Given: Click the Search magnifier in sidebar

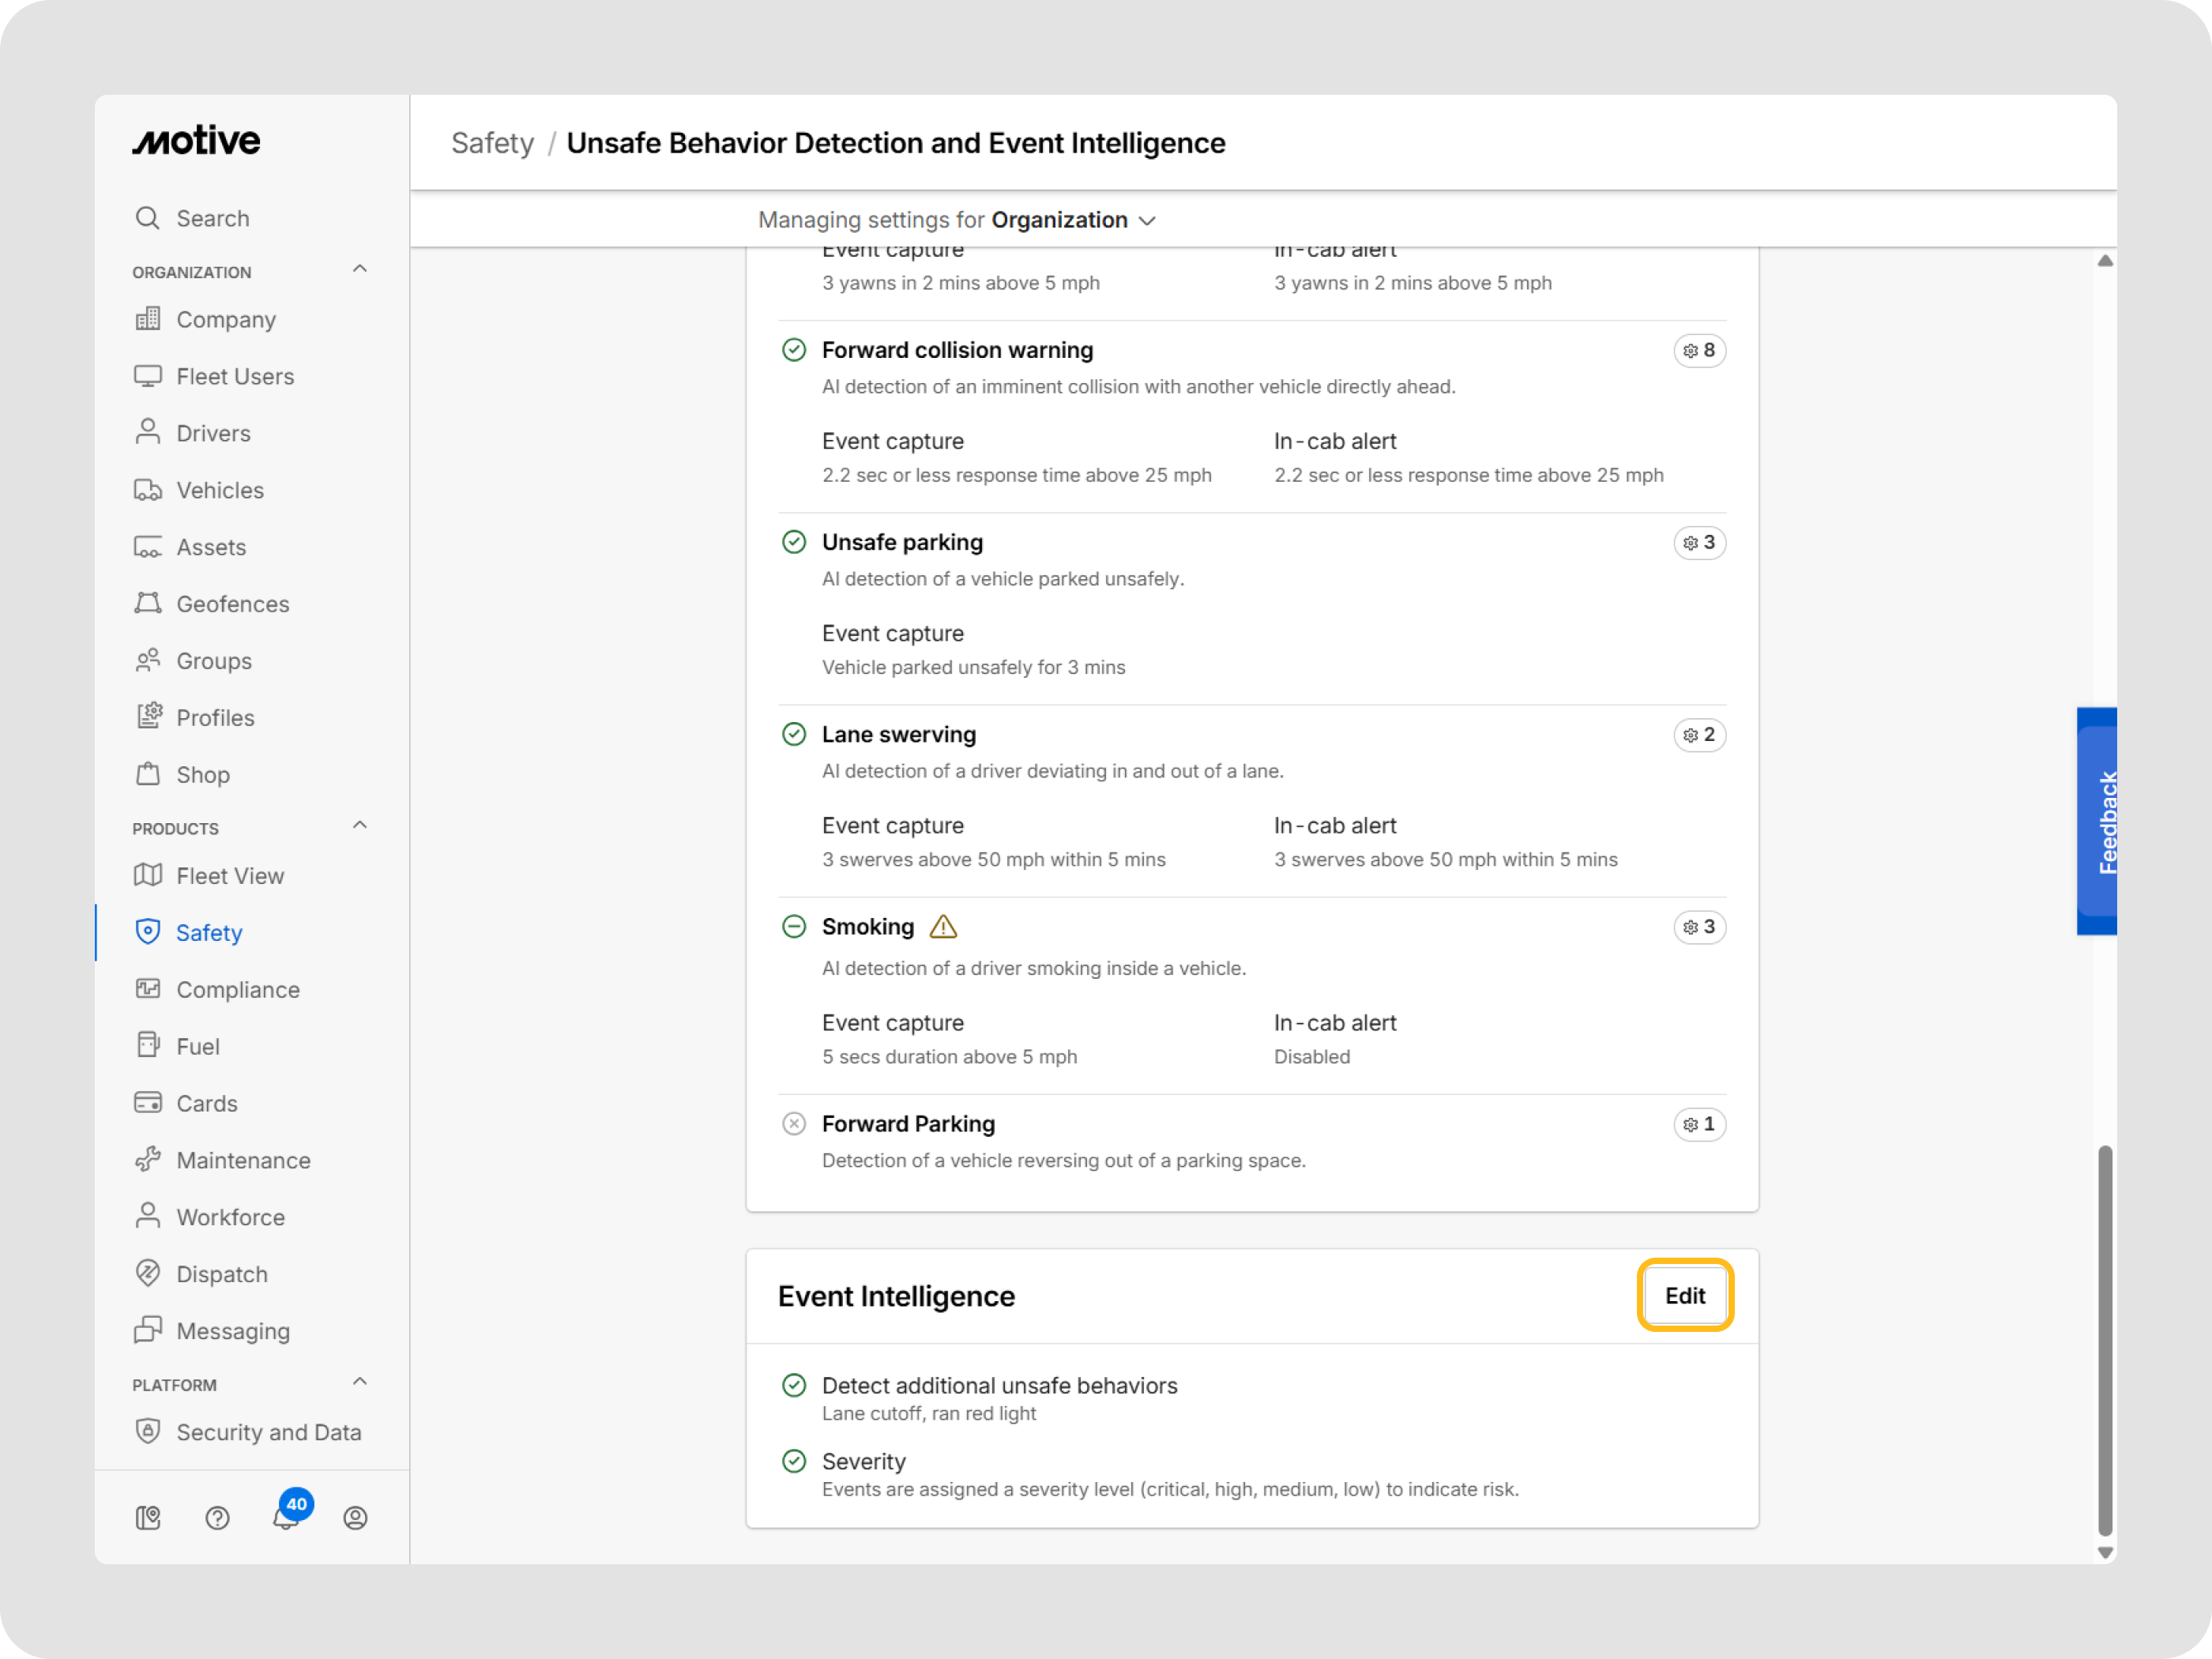Looking at the screenshot, I should [x=148, y=218].
